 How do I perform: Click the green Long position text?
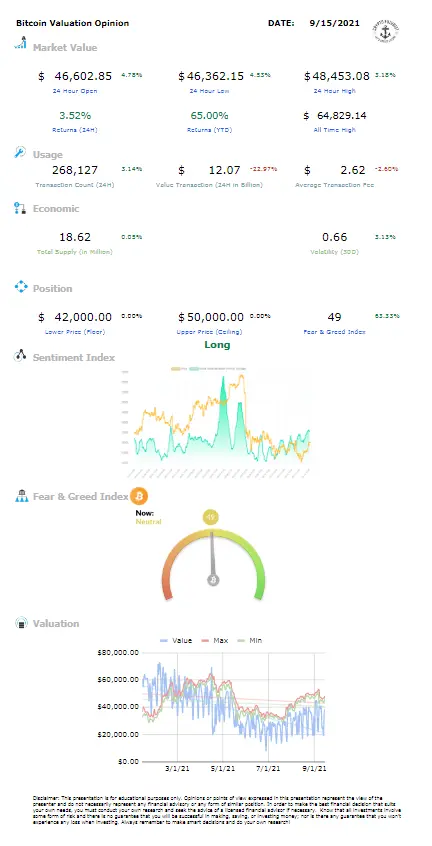point(217,344)
